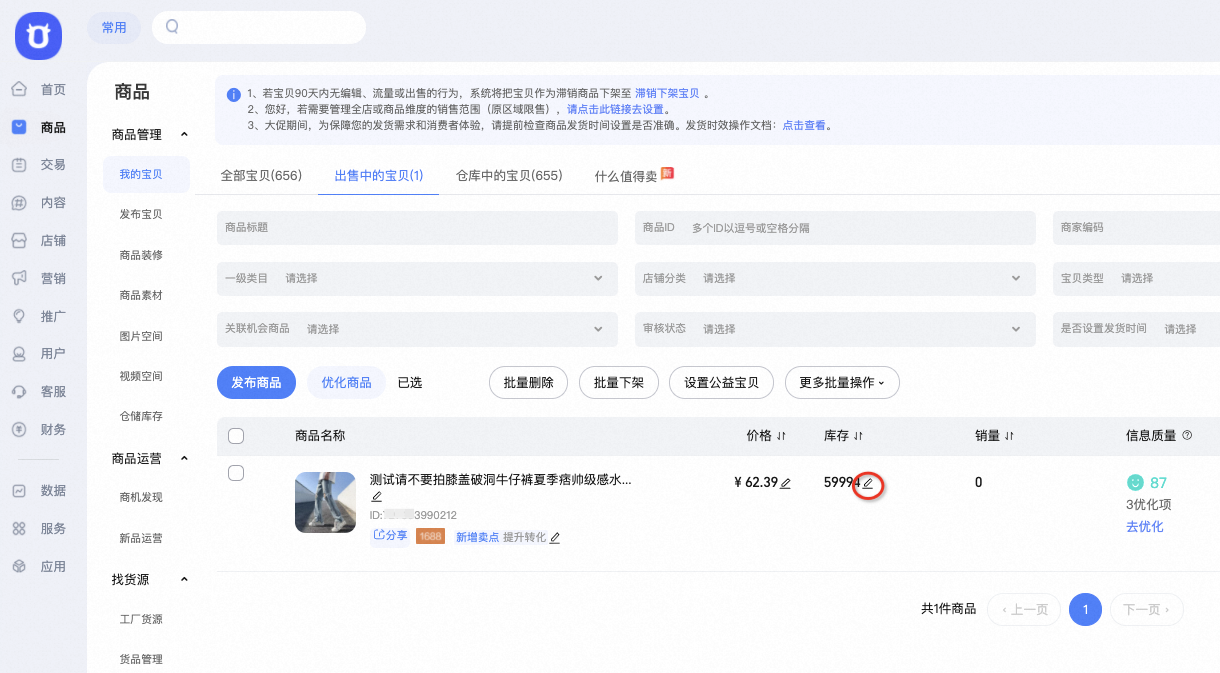Image resolution: width=1220 pixels, height=673 pixels.
Task: Edit price pencil next to ¥62.39
Action: pos(786,483)
